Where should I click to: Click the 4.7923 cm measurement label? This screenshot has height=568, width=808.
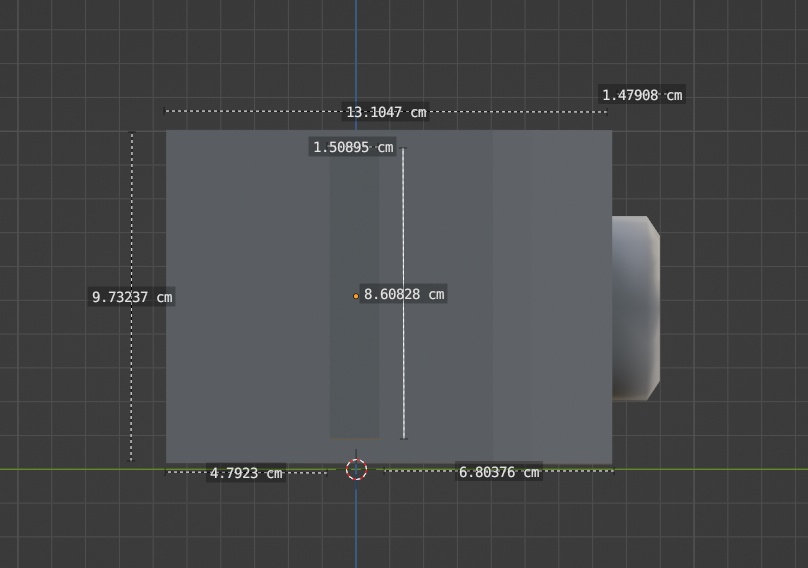pyautogui.click(x=246, y=473)
